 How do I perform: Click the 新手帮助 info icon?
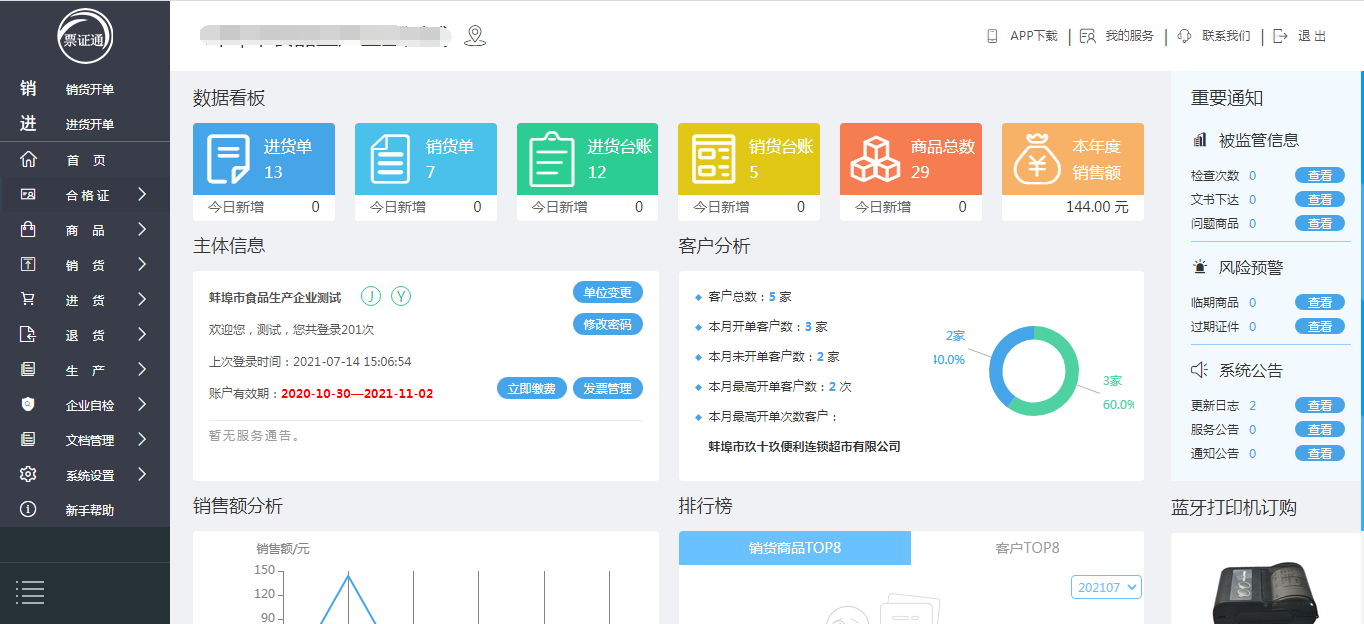[28, 510]
